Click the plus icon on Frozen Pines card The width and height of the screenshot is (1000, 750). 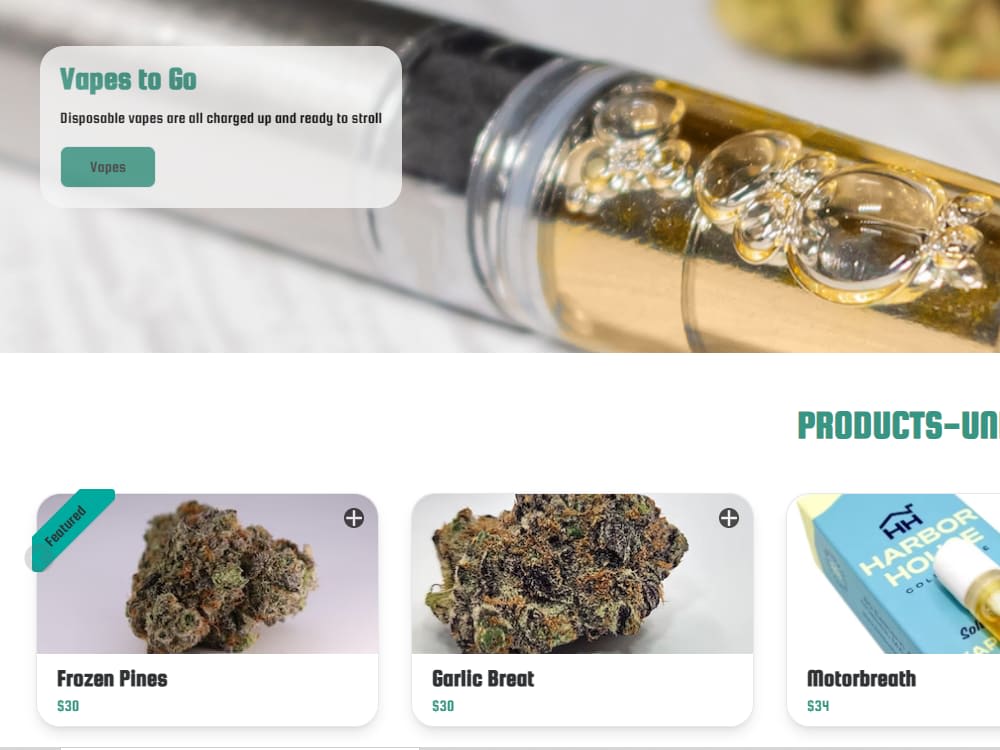coord(354,518)
